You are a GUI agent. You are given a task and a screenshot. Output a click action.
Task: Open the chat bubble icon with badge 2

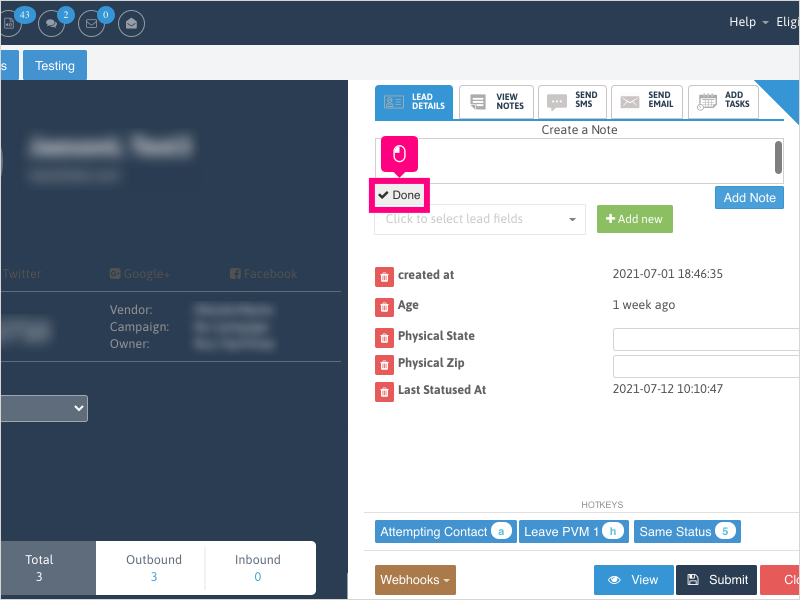52,23
